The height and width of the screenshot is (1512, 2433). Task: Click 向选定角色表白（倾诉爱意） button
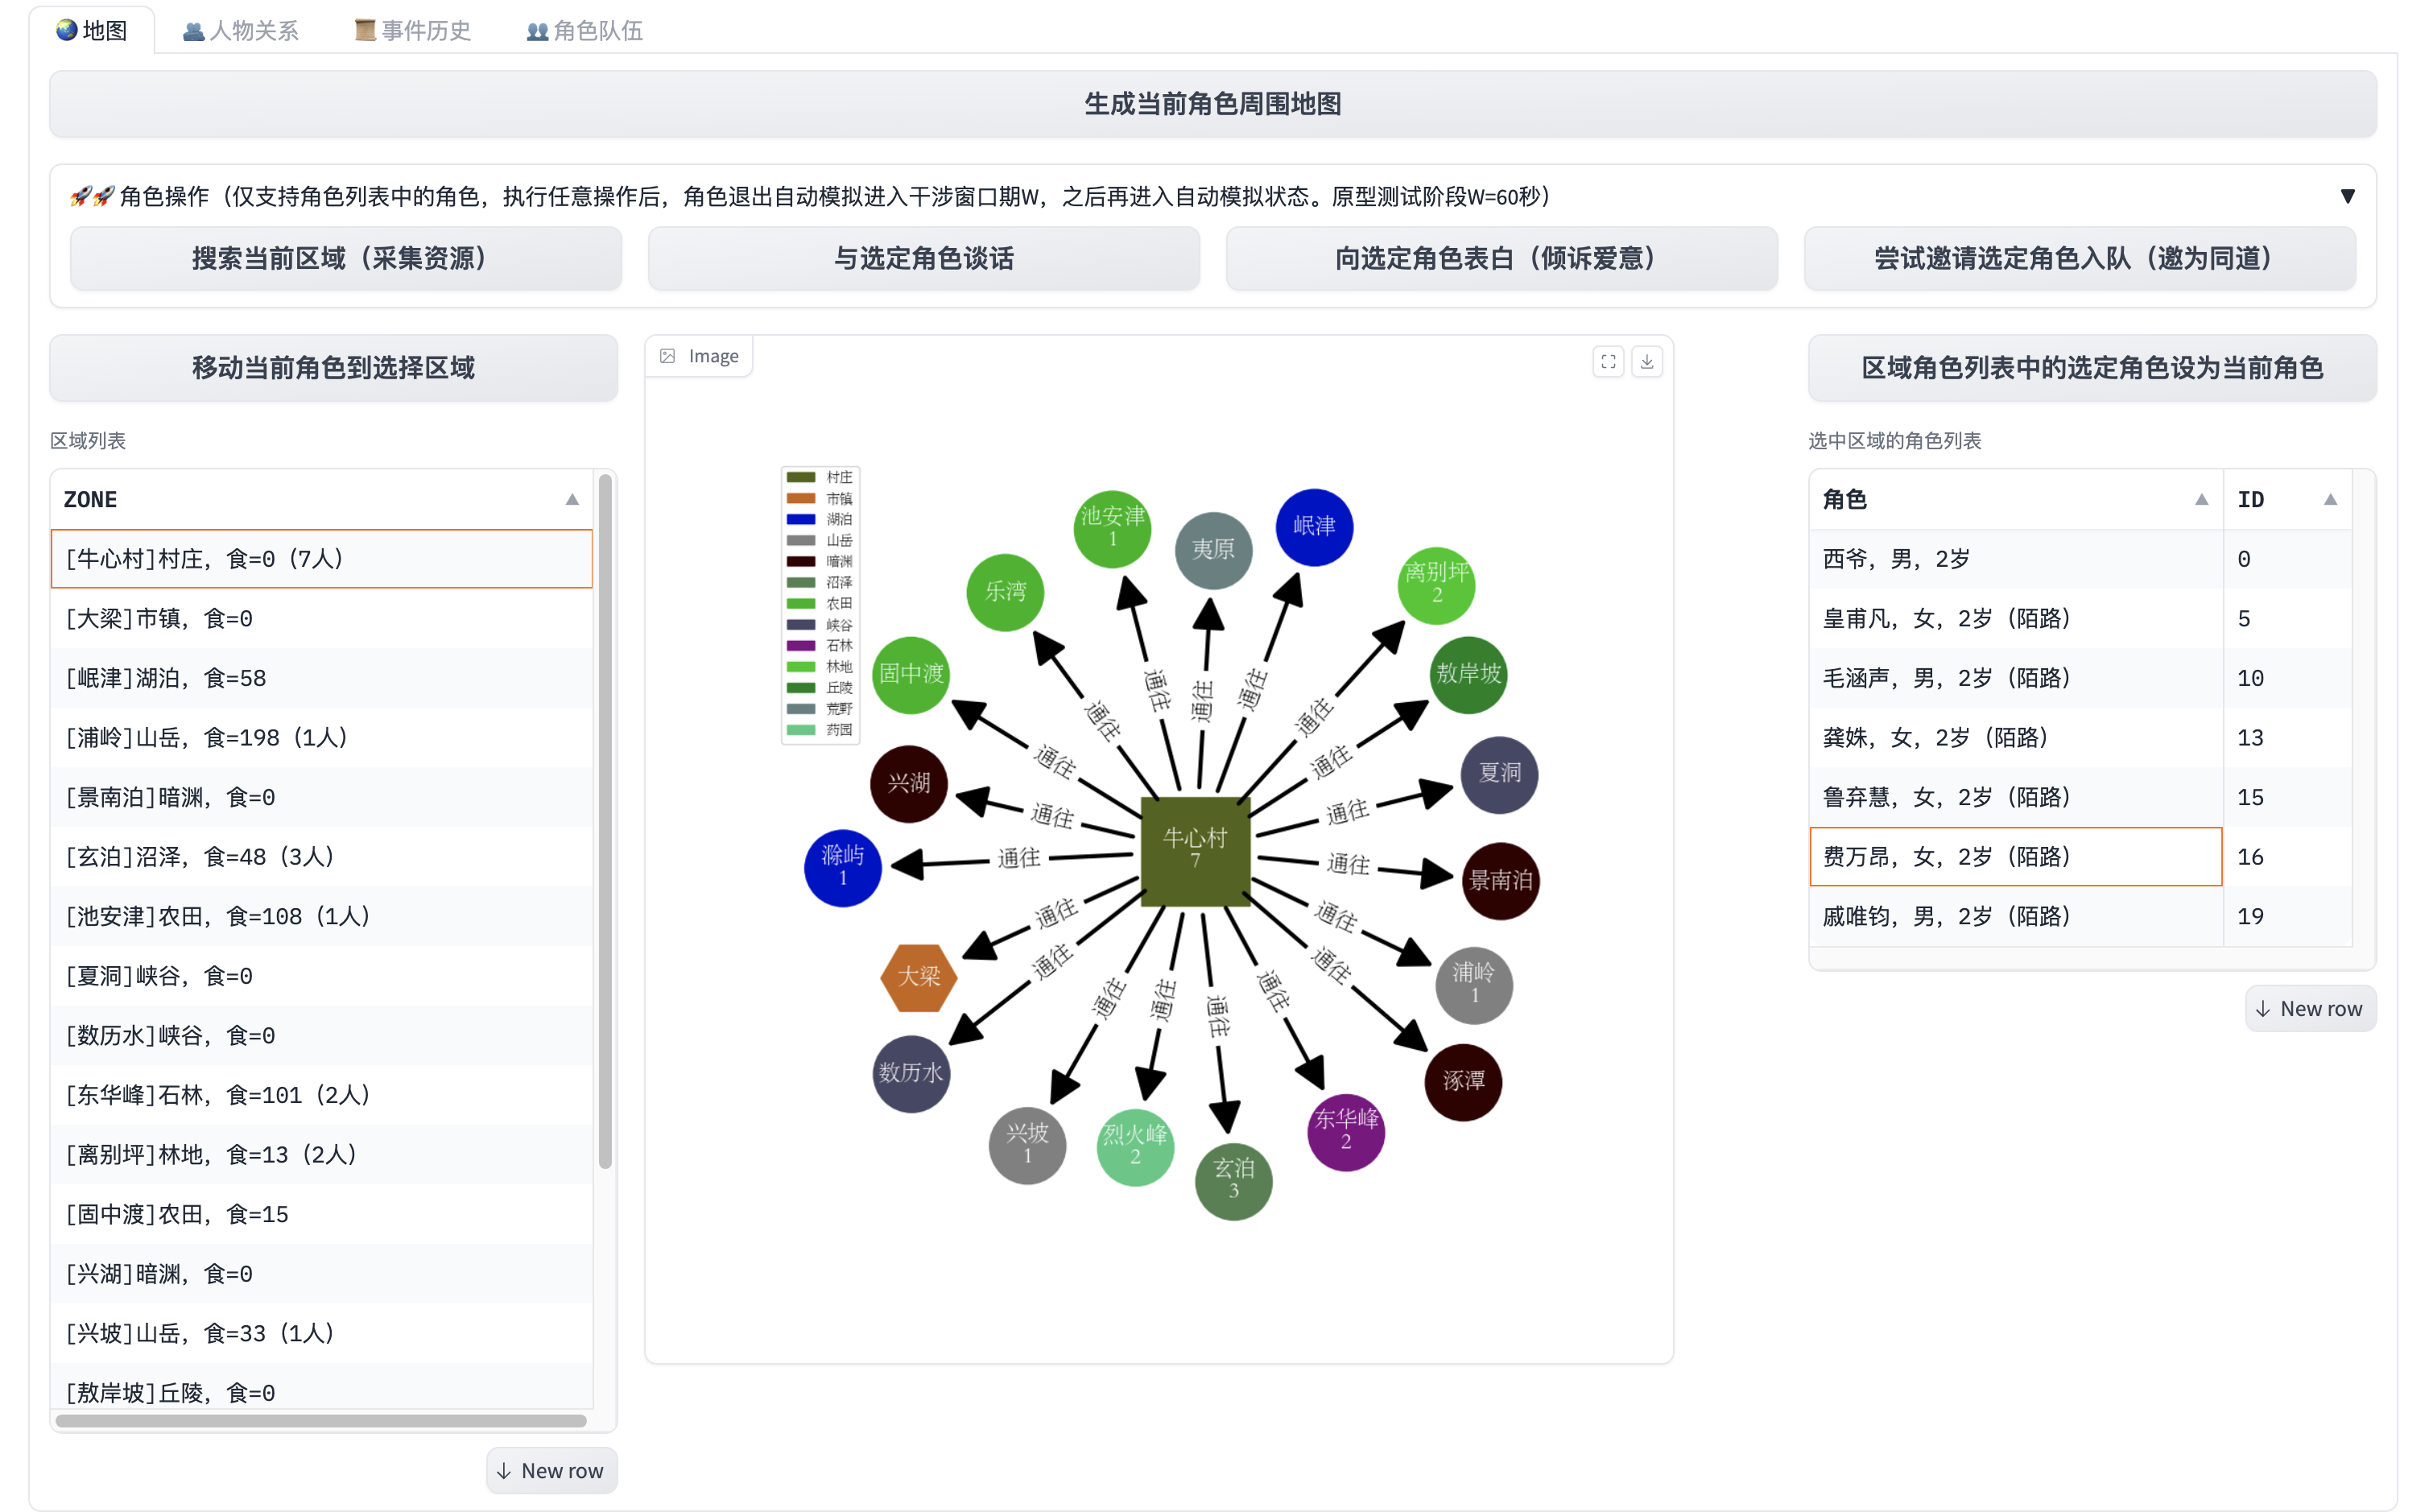(x=1501, y=259)
